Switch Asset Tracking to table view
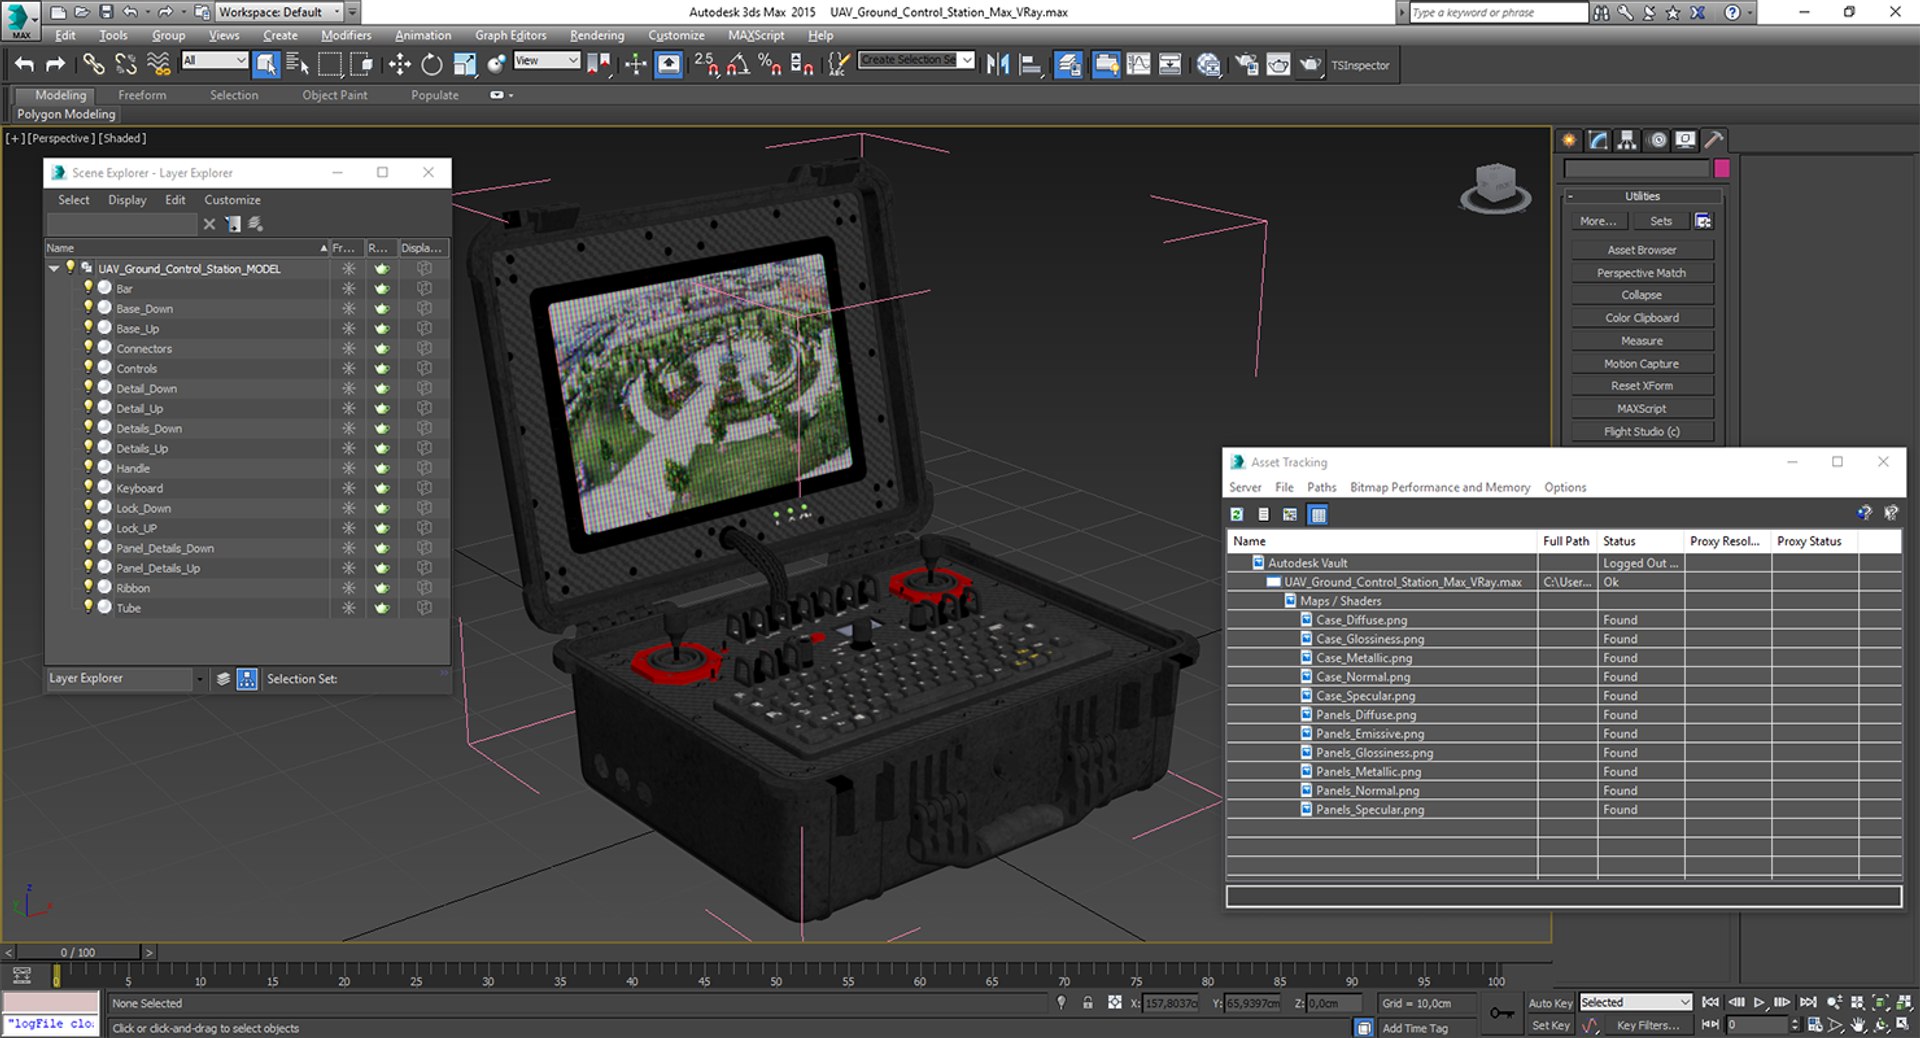1920x1038 pixels. tap(1318, 514)
